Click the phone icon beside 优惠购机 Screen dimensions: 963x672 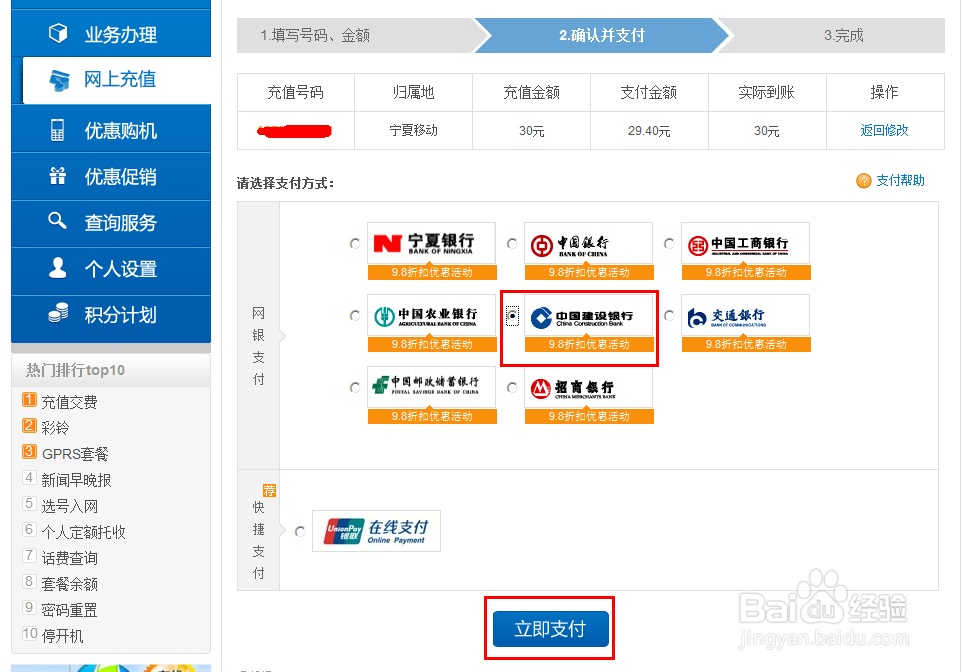tap(57, 130)
